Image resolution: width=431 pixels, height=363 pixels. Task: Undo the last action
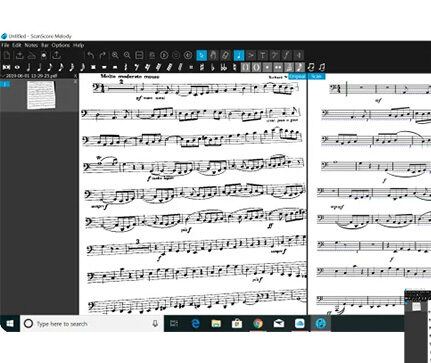point(91,55)
